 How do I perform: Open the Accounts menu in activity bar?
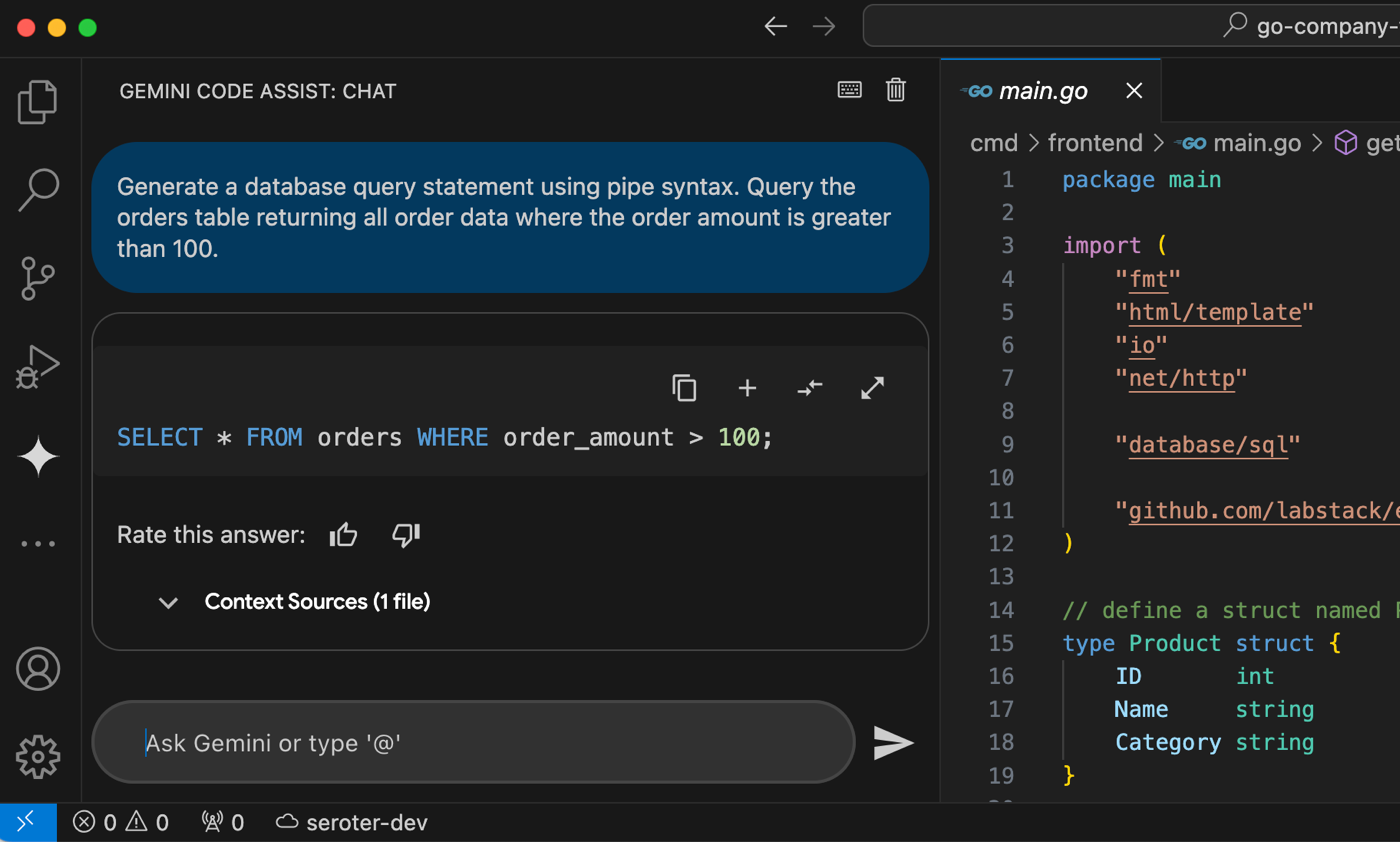click(38, 669)
